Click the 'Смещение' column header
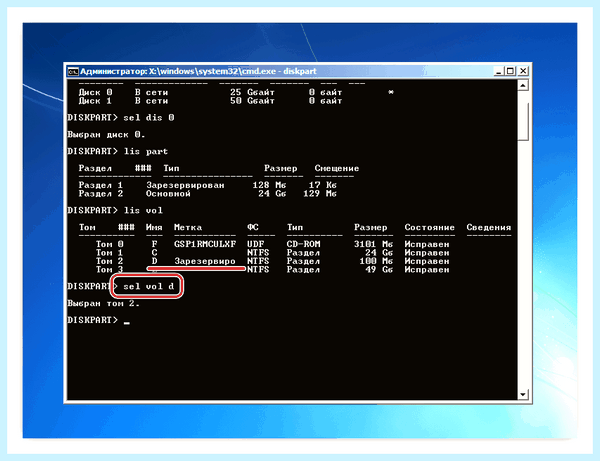The image size is (600, 461). click(x=337, y=168)
